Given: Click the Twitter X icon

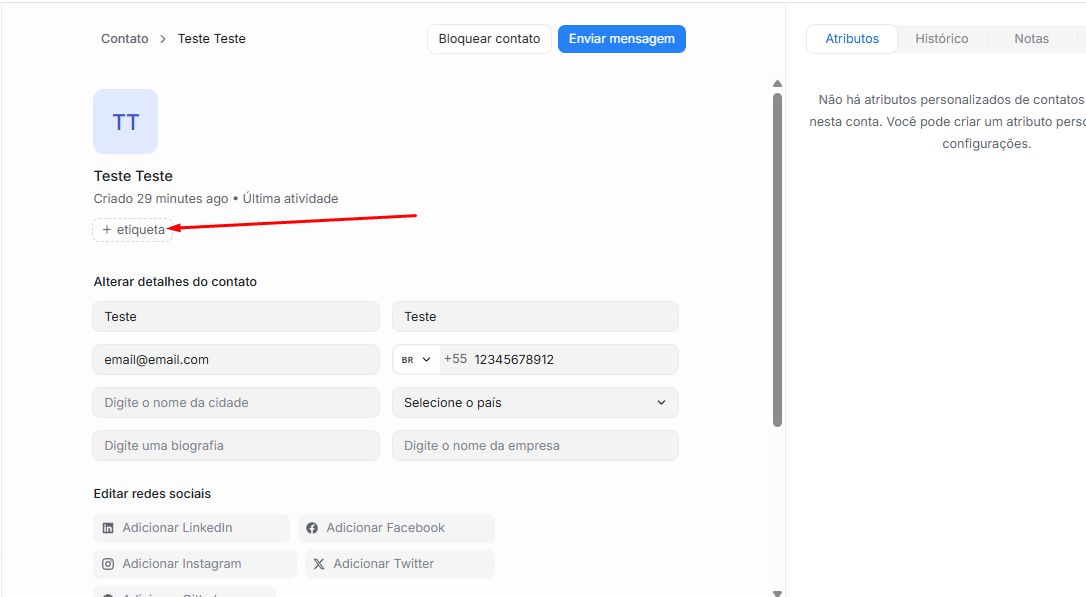Looking at the screenshot, I should [x=319, y=564].
